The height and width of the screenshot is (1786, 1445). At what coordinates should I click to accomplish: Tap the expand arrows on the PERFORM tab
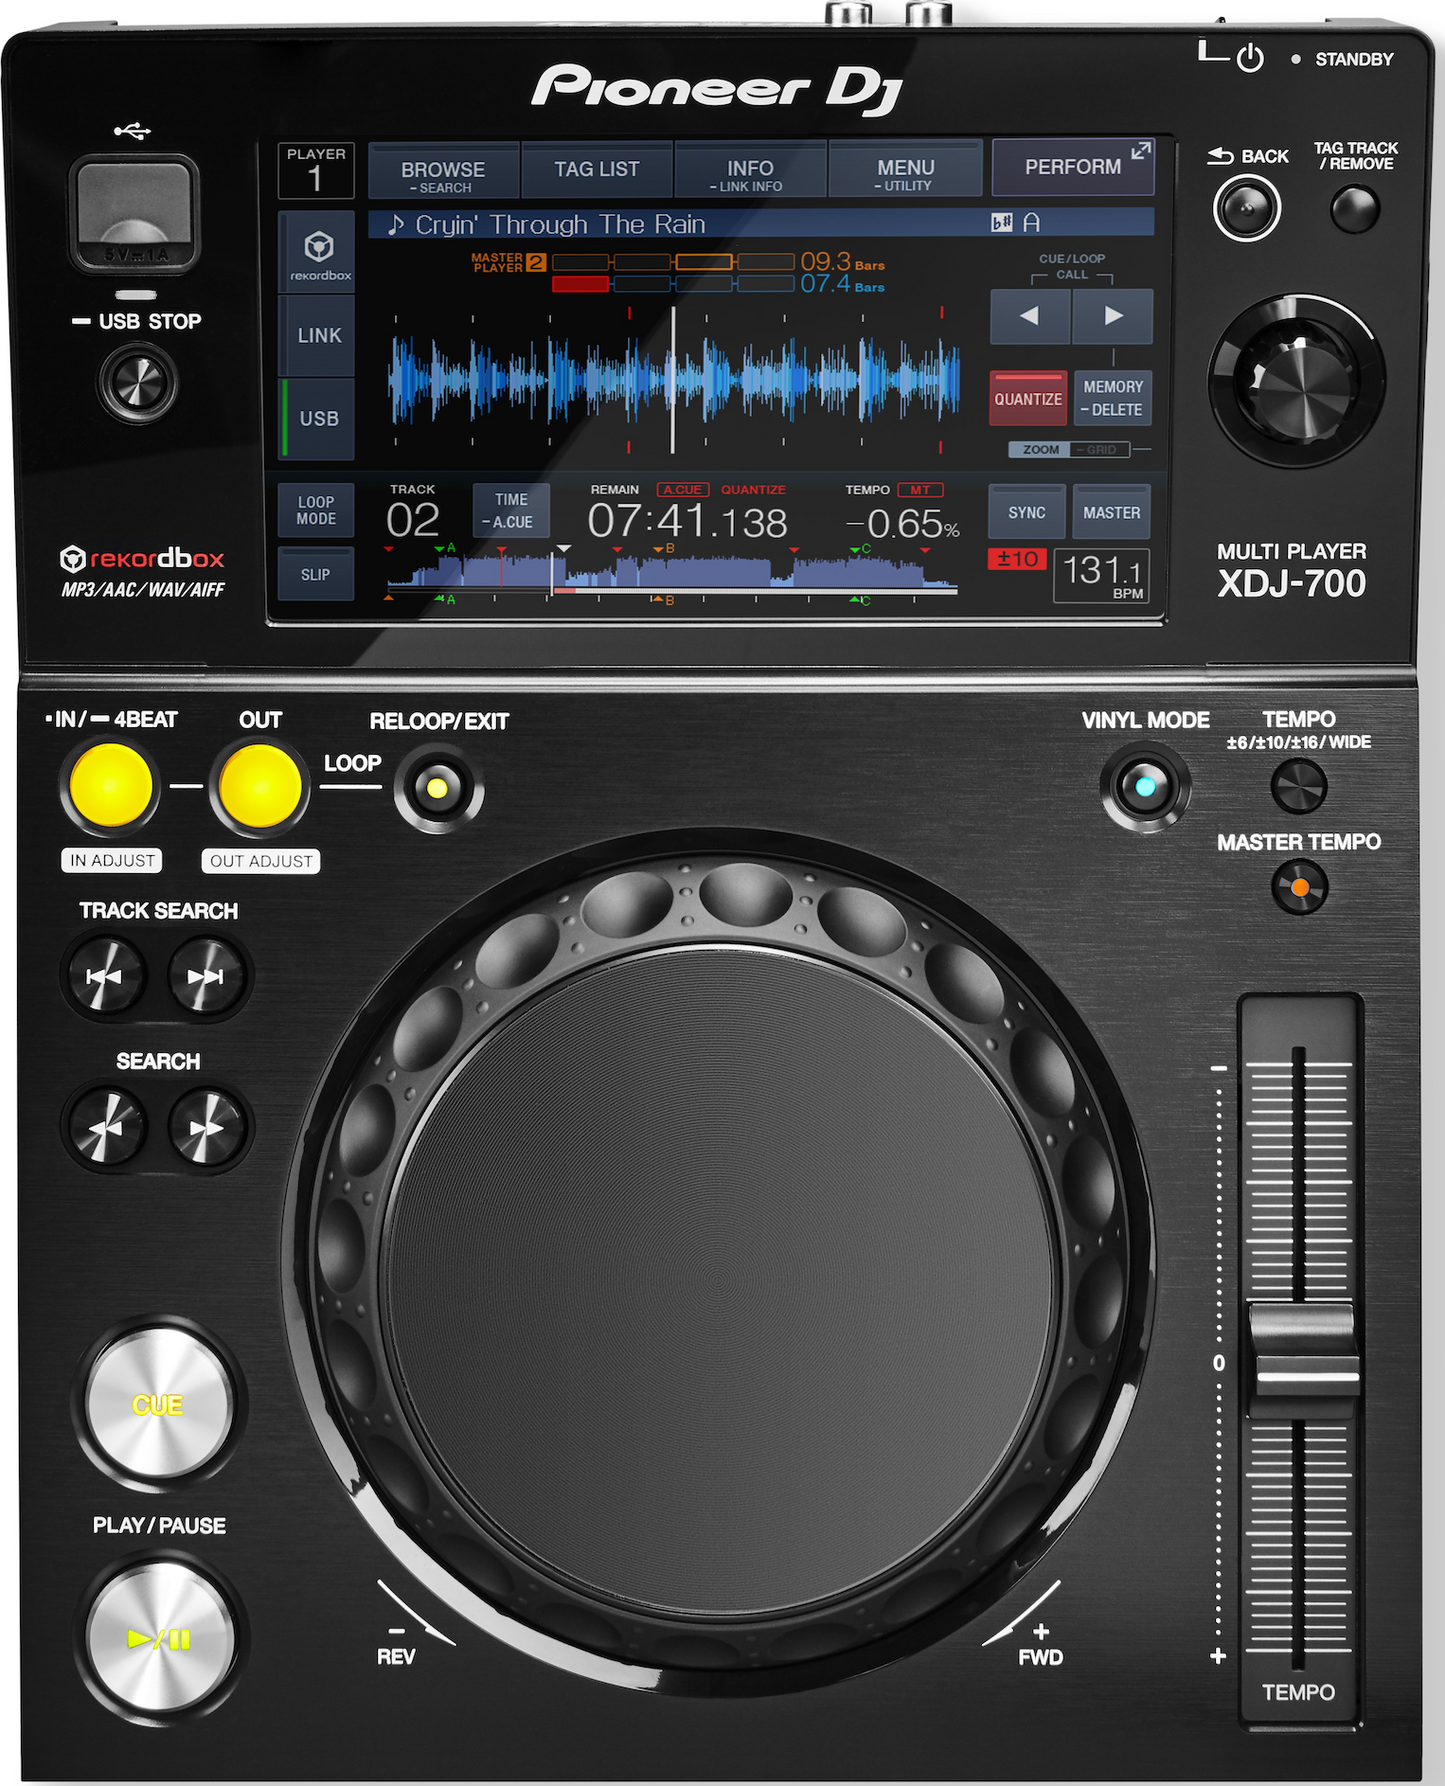[1141, 151]
